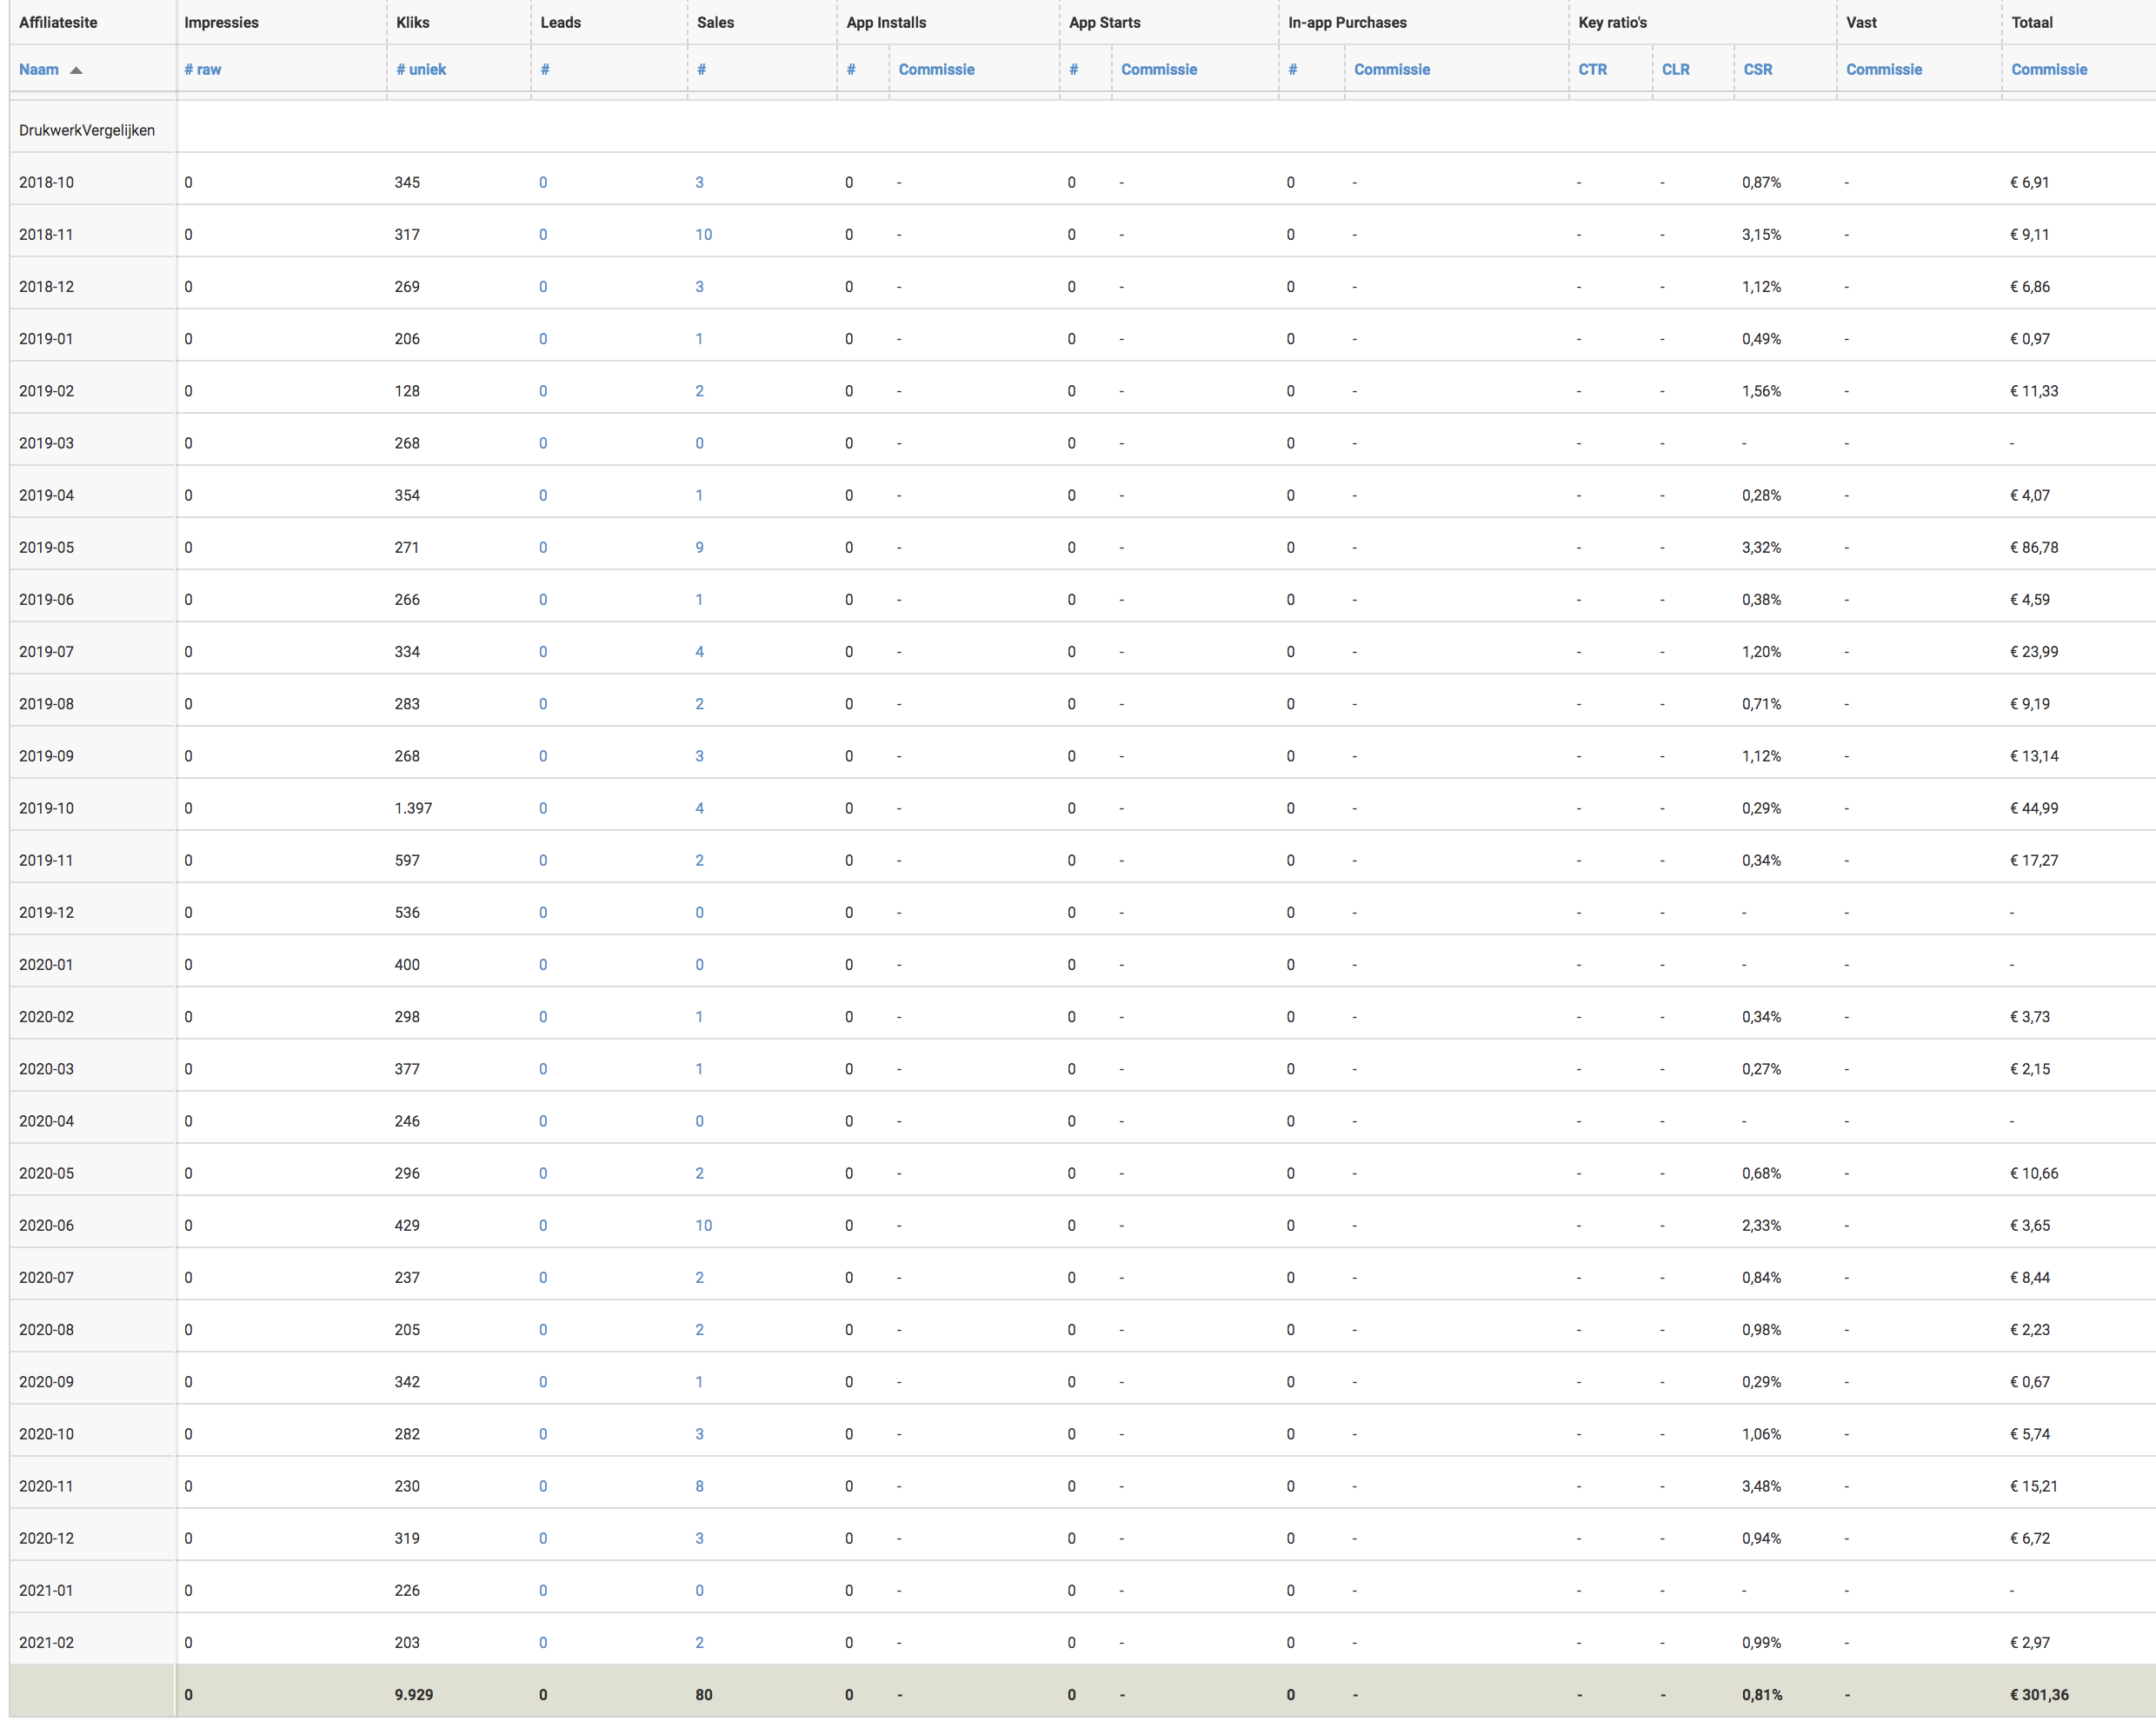Screen dimensions: 2156x1728
Task: Sort by the Vast Commissie header
Action: [1884, 69]
